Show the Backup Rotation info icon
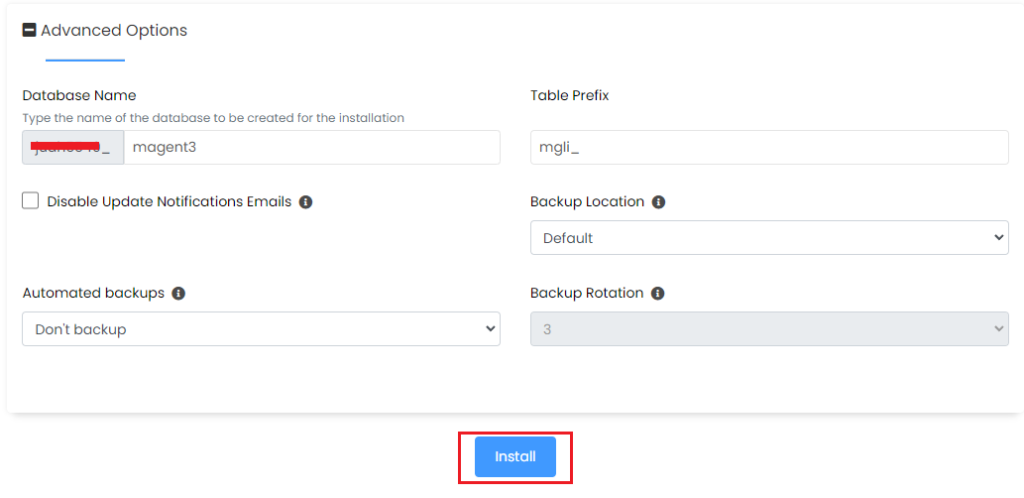 click(x=658, y=294)
